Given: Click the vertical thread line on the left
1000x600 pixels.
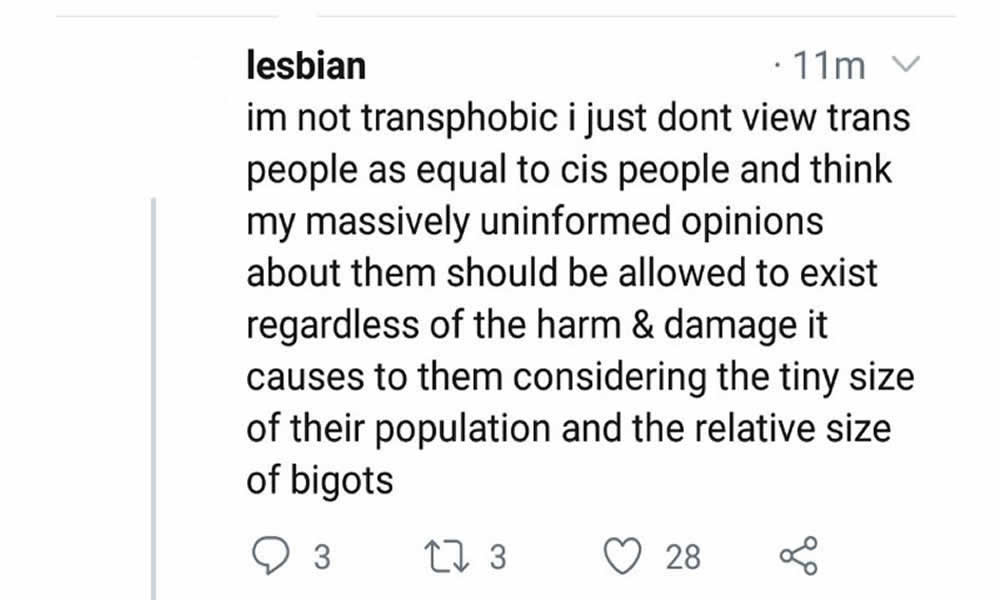Looking at the screenshot, I should (153, 400).
